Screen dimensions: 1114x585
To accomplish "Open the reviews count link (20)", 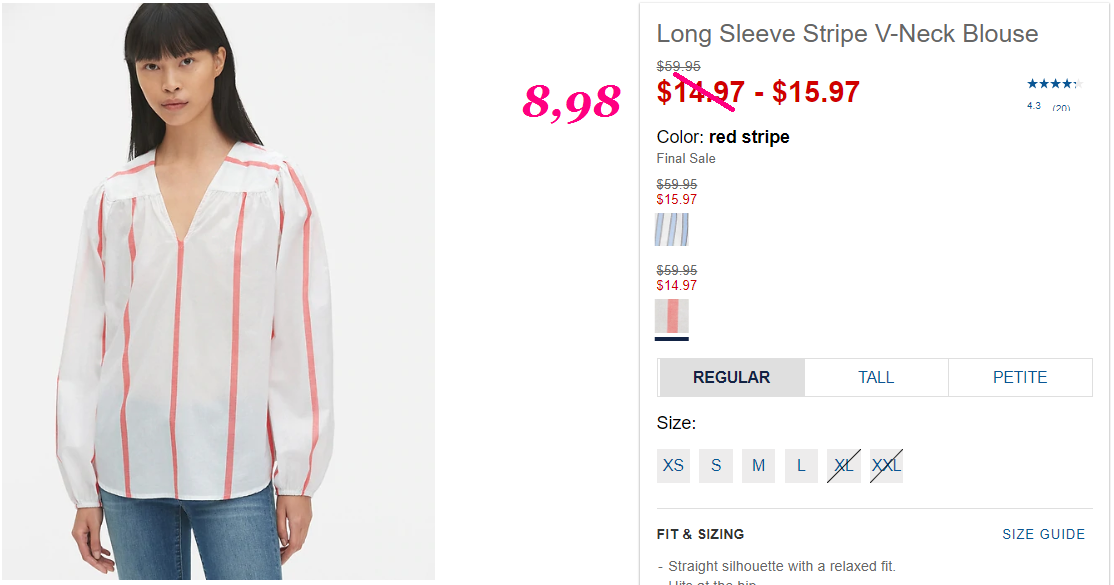I will [x=1061, y=107].
